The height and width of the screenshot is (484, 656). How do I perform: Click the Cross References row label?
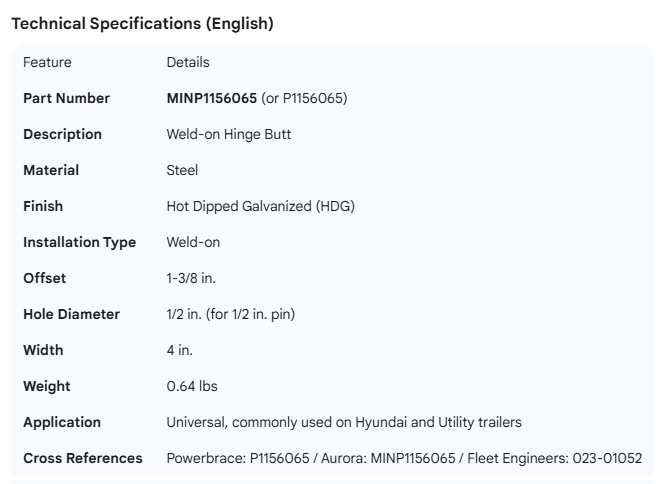pyautogui.click(x=83, y=458)
